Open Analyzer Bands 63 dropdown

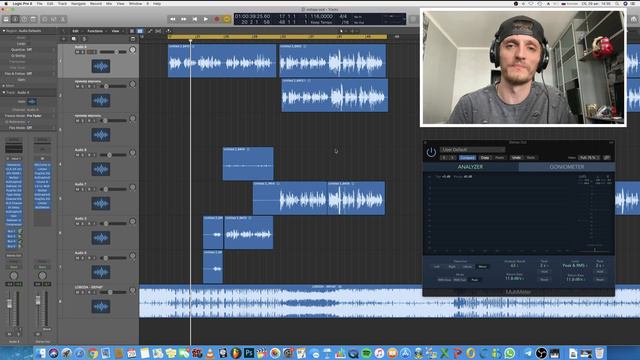[514, 266]
